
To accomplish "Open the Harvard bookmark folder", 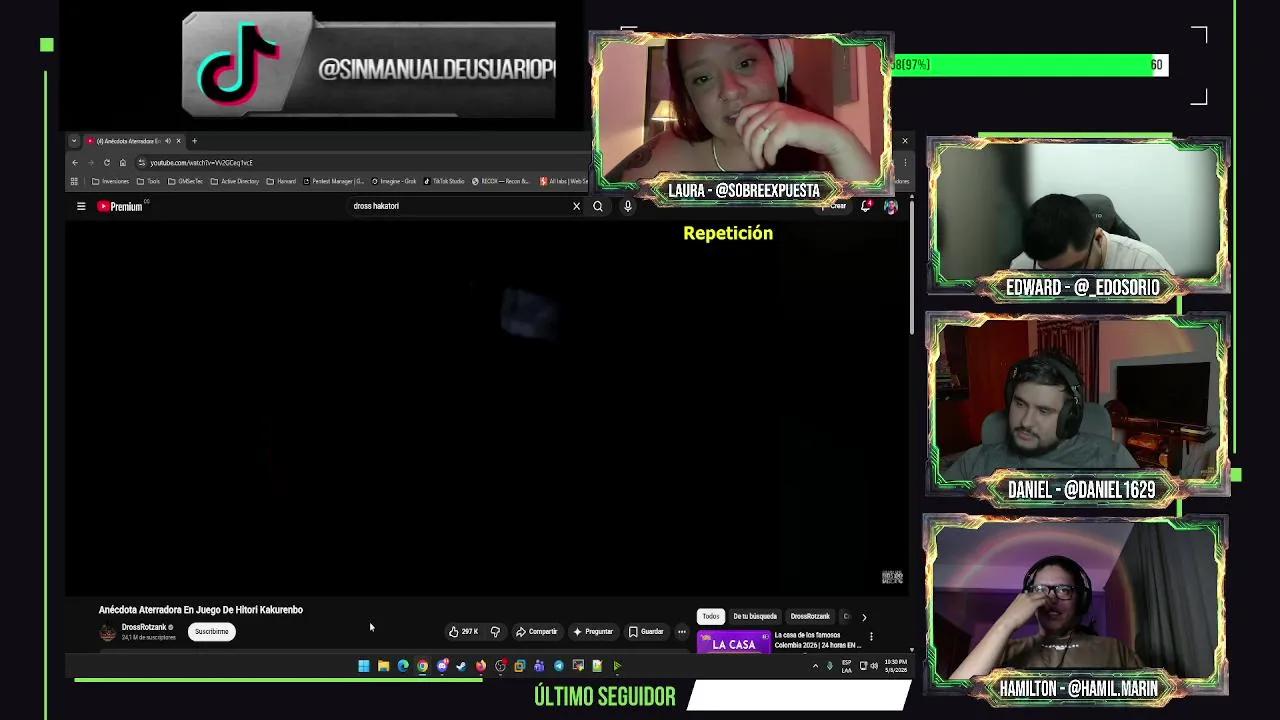I will (x=281, y=181).
